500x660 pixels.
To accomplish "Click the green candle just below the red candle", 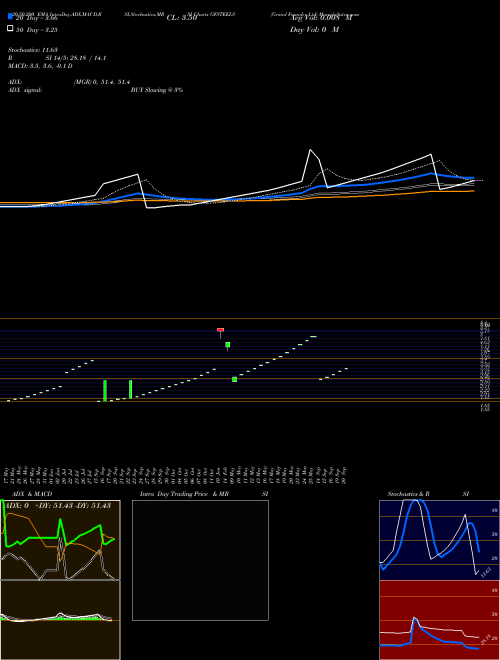I will [228, 345].
